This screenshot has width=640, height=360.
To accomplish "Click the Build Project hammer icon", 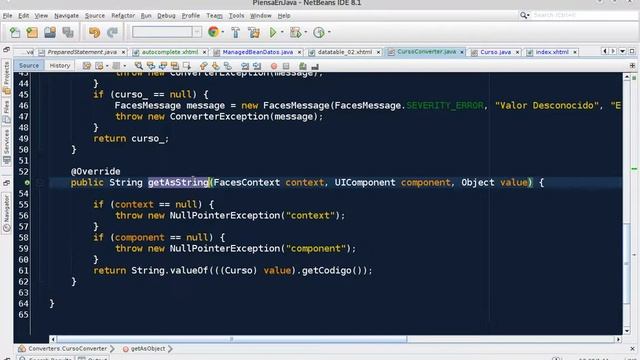I will pyautogui.click(x=236, y=32).
